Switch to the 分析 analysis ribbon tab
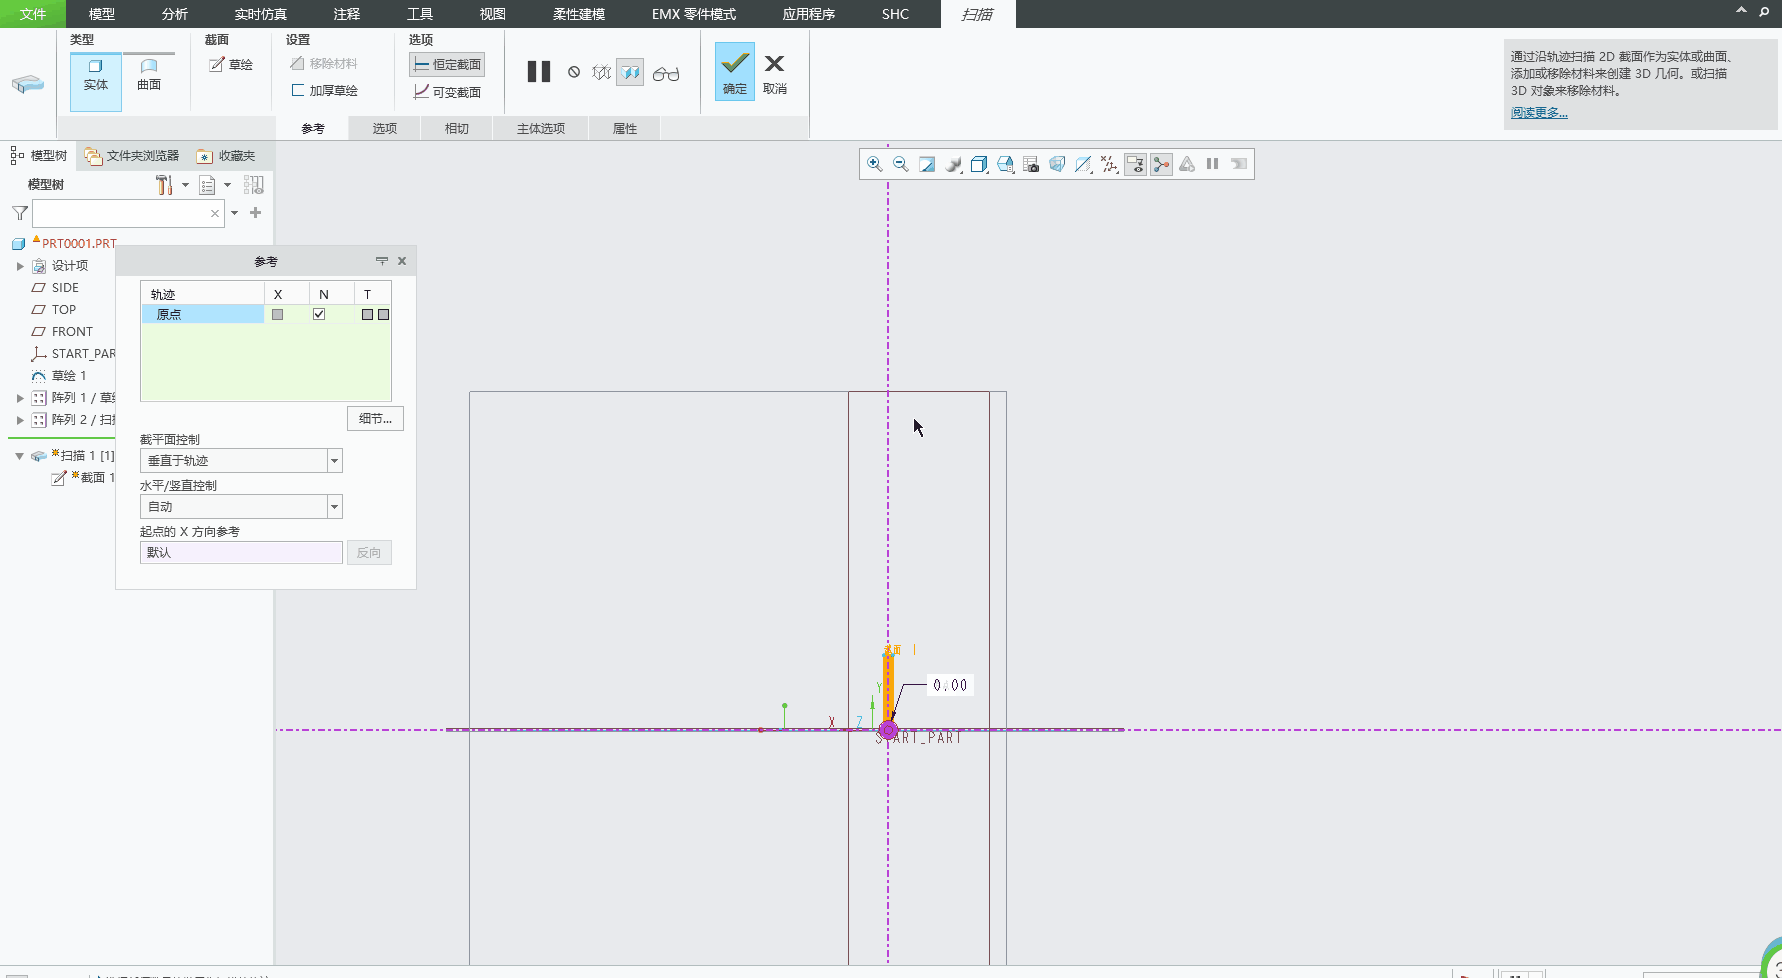The height and width of the screenshot is (978, 1782). [175, 14]
